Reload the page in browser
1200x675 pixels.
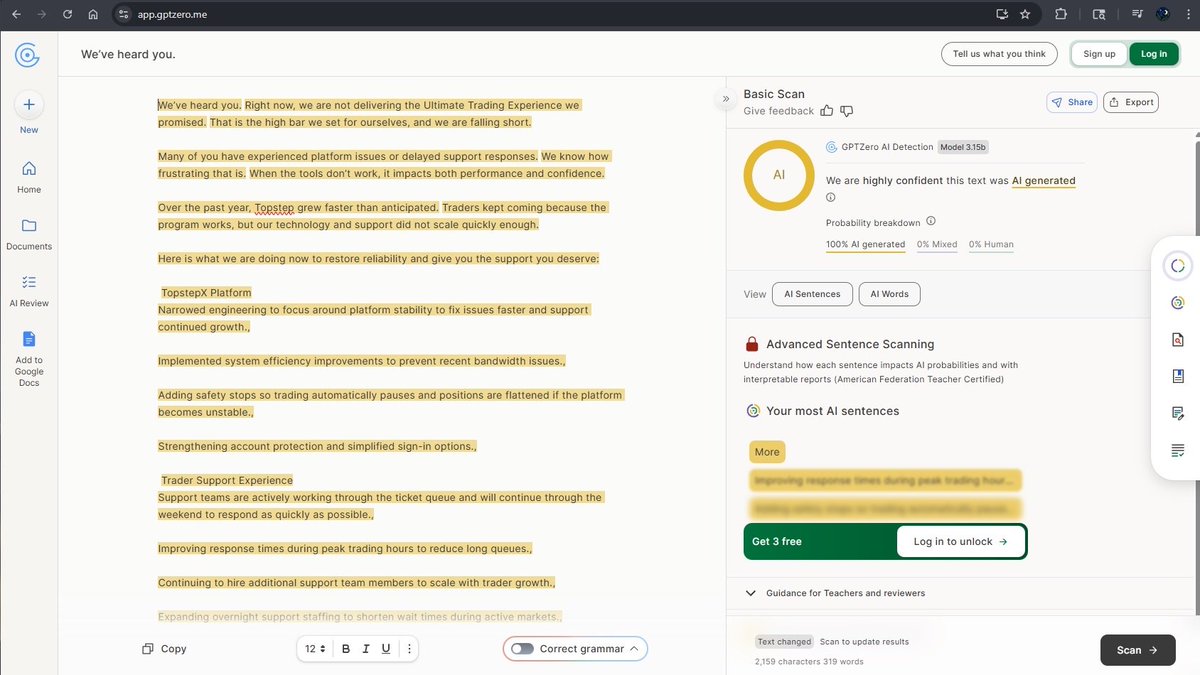coord(67,15)
